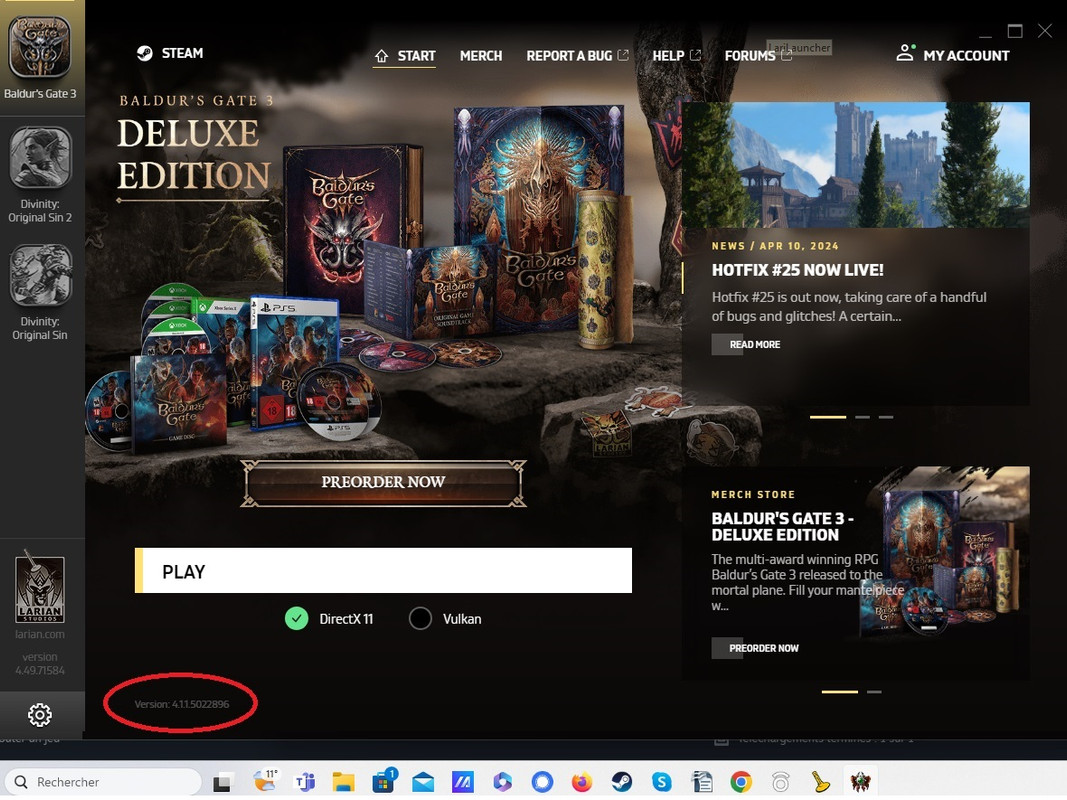Click launcher version 4.49.71584 text
This screenshot has height=800, width=1067.
click(39, 664)
